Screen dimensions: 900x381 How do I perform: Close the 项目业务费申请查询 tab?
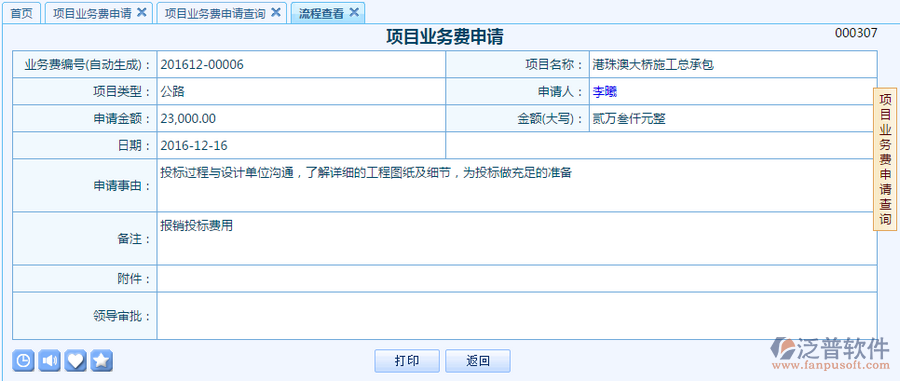(276, 12)
